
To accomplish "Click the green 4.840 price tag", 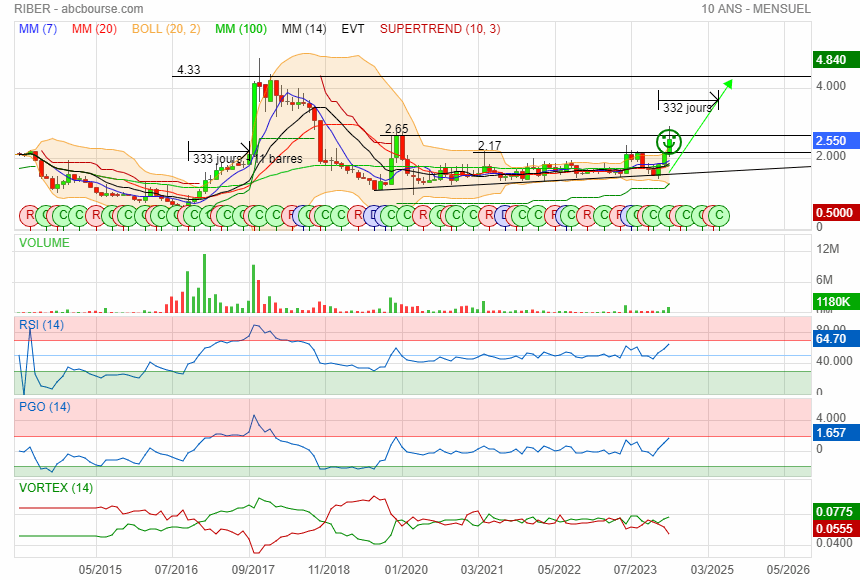I will click(836, 60).
